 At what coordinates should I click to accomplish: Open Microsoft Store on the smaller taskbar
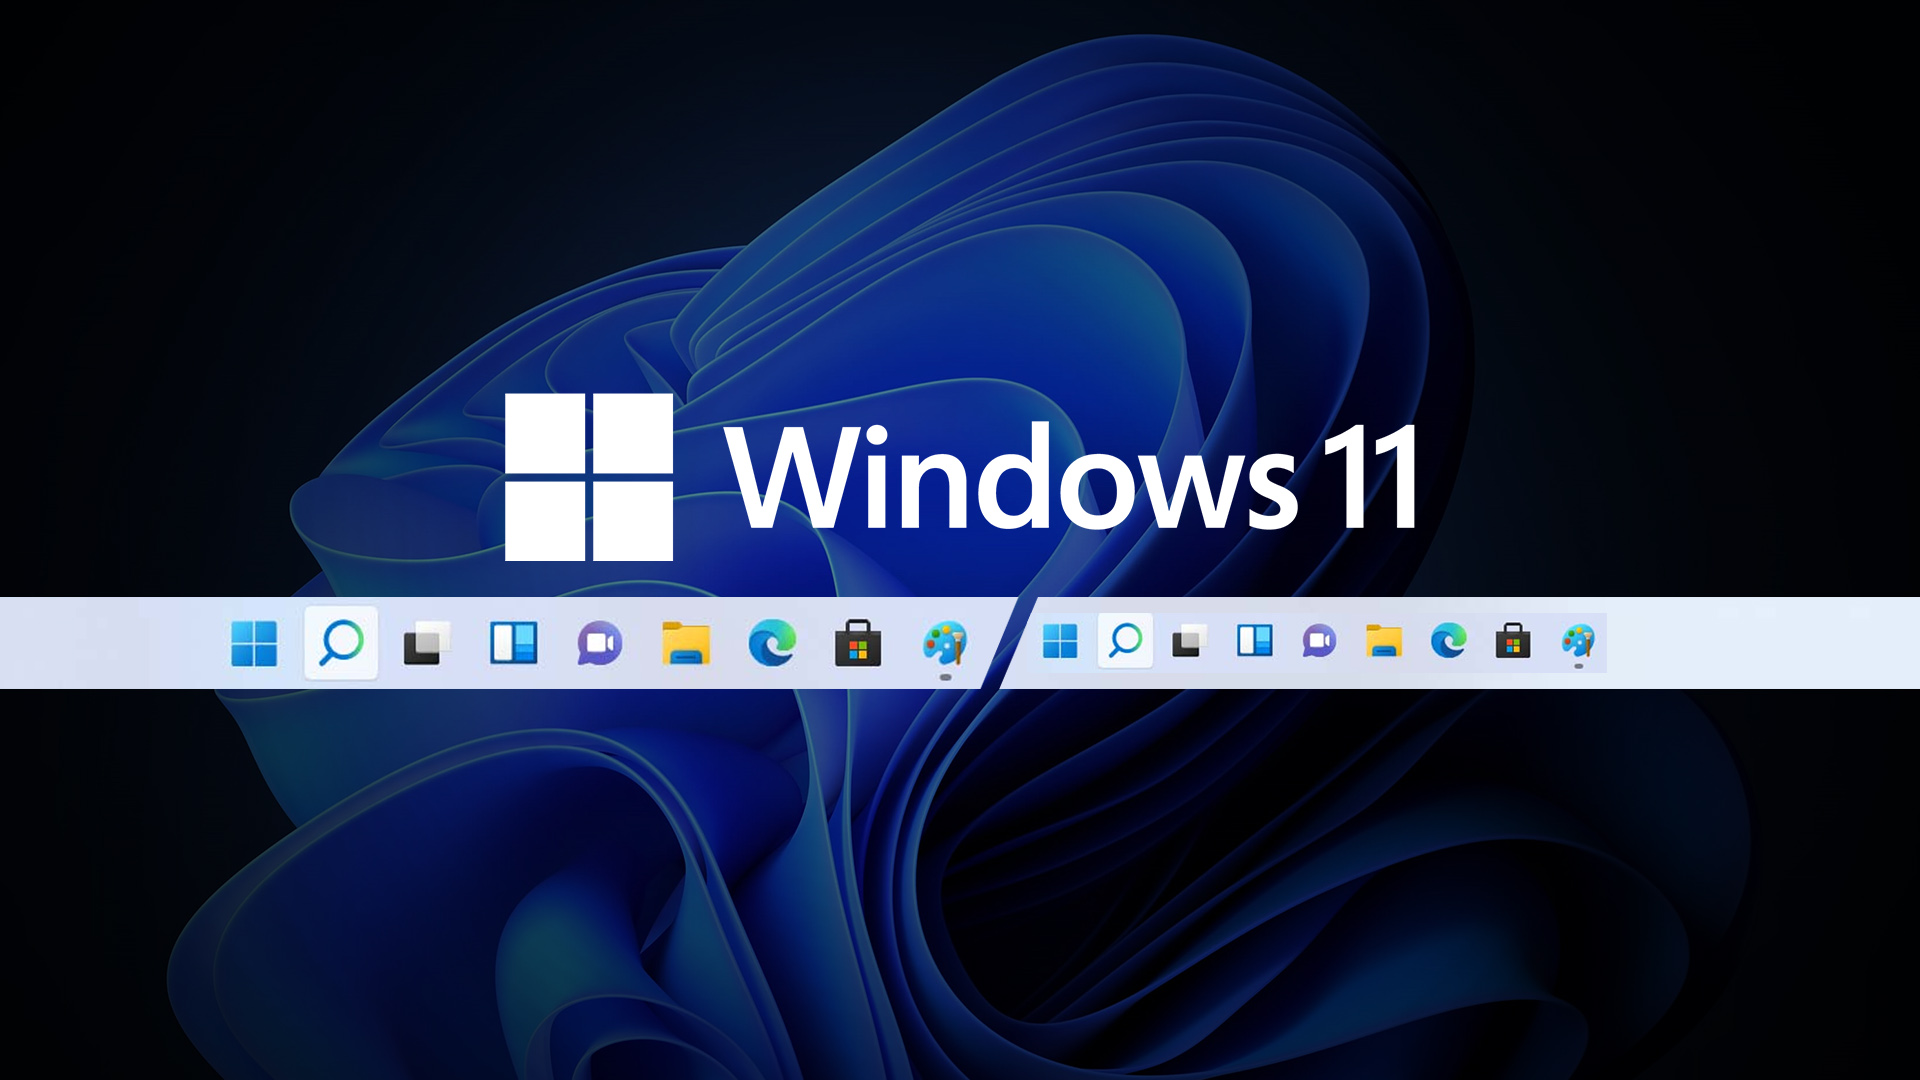1513,640
